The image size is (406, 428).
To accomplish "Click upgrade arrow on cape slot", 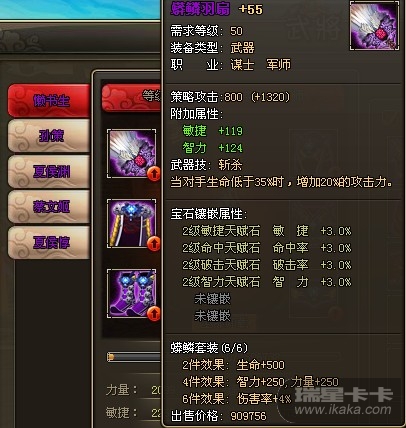I will [154, 244].
